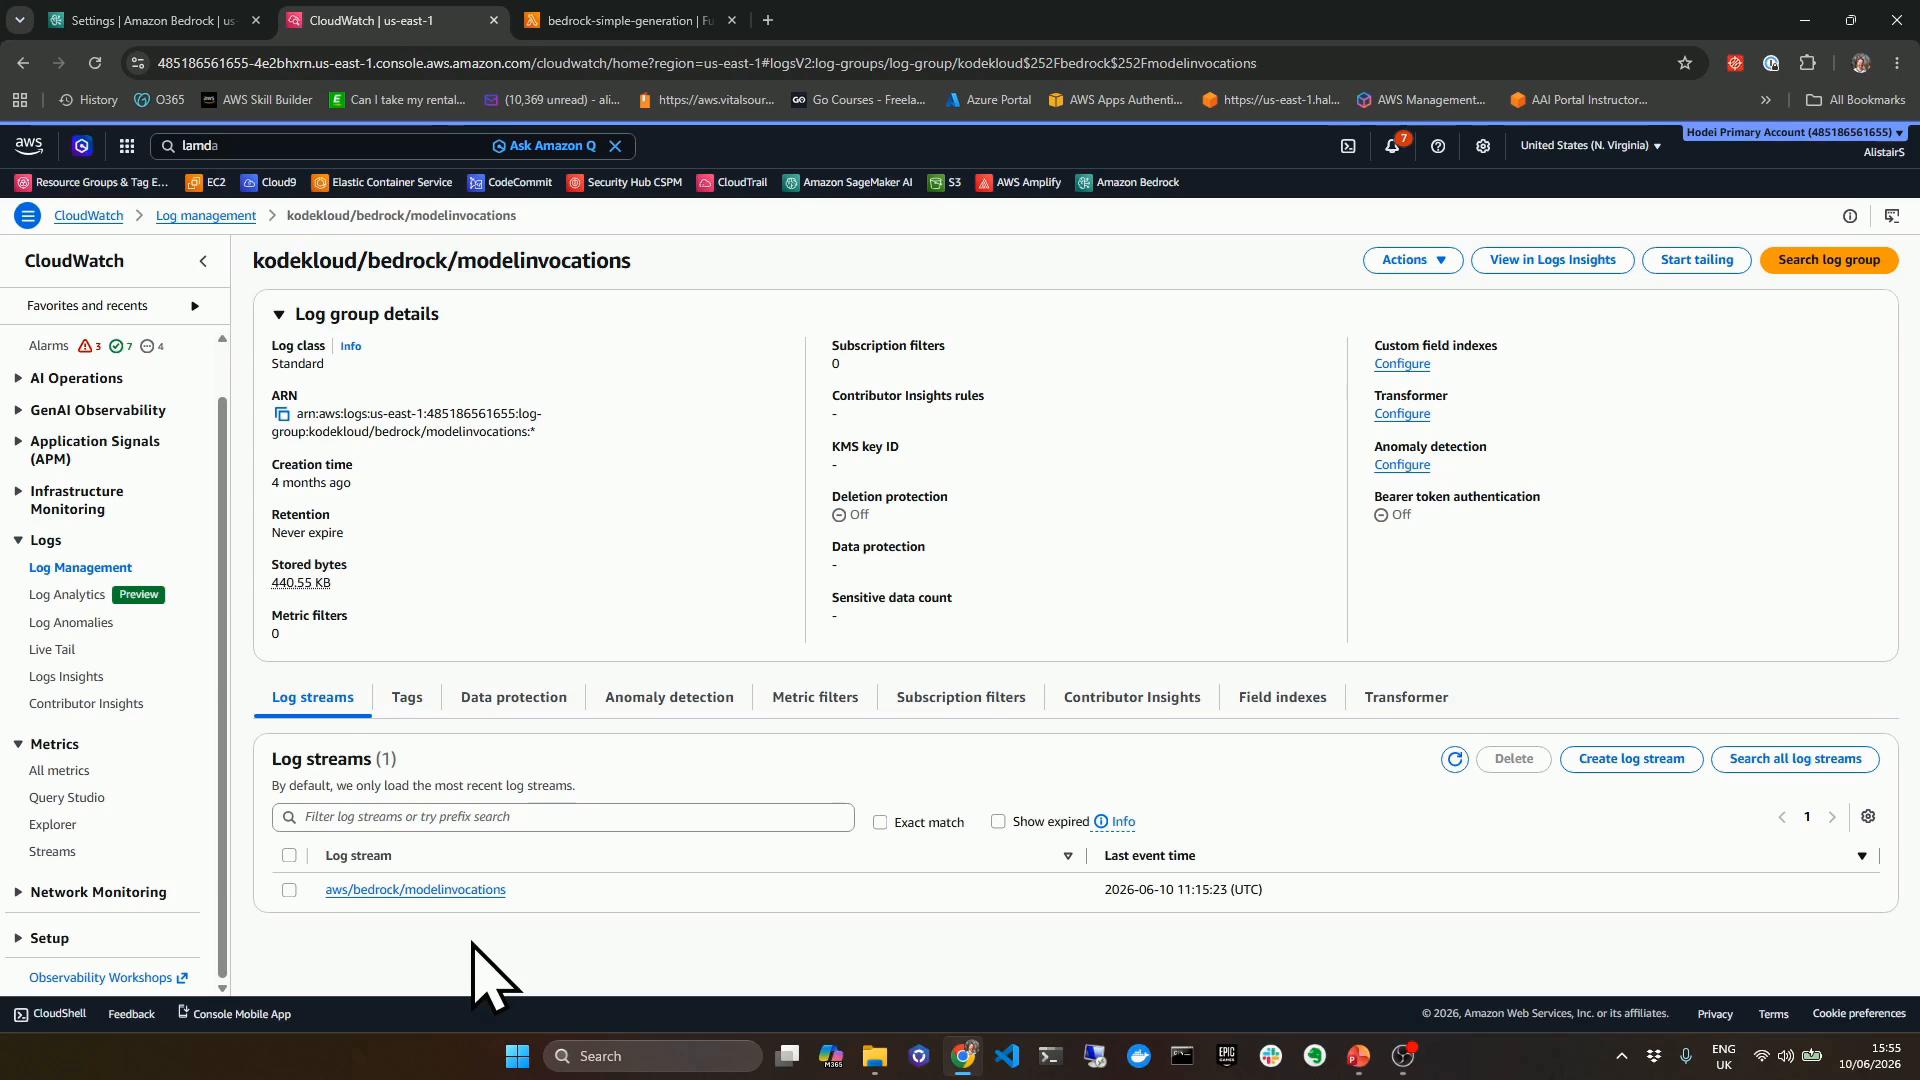Open the notifications bell icon
The image size is (1920, 1080).
click(x=1392, y=146)
